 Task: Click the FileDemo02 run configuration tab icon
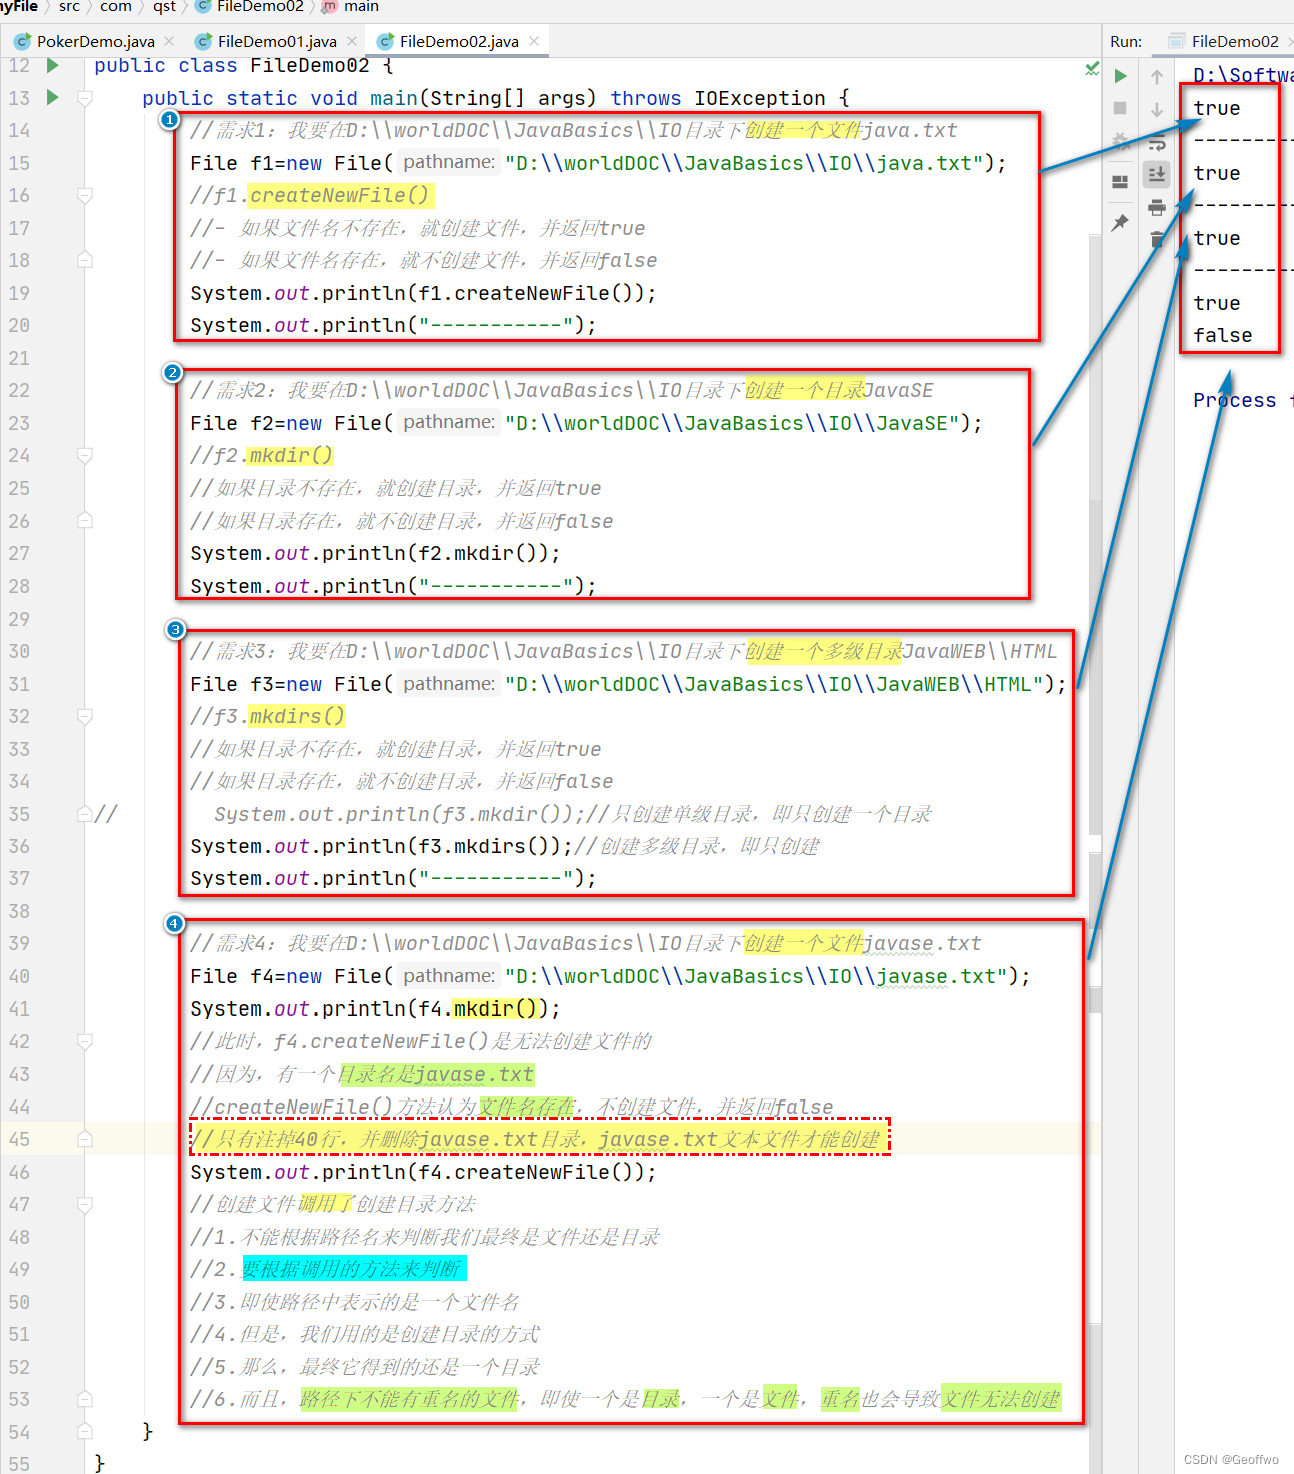(1175, 41)
